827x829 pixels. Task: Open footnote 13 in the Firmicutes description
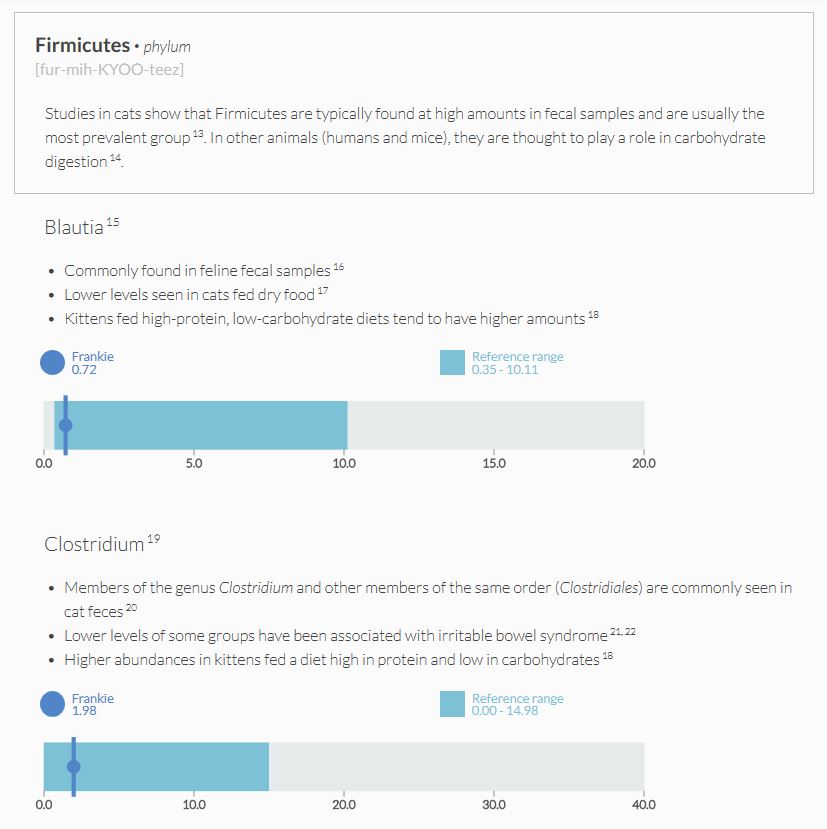point(199,134)
